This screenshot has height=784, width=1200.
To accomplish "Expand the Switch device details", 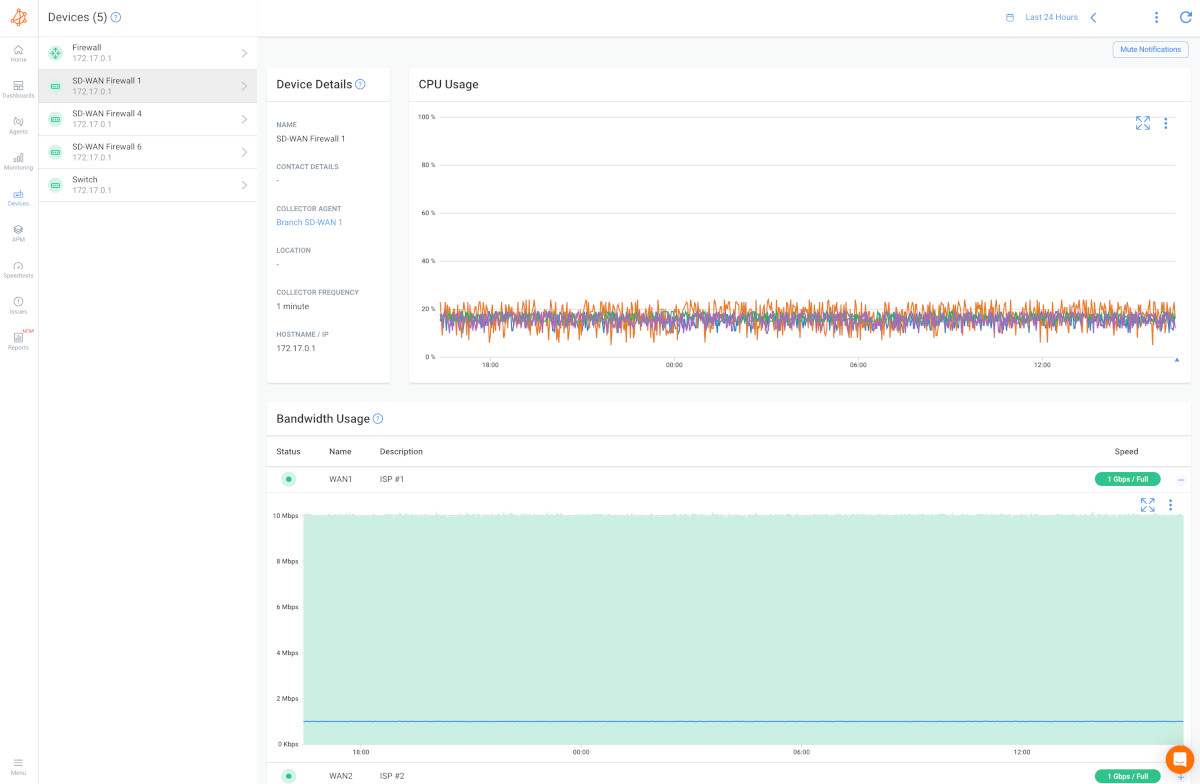I will click(243, 184).
